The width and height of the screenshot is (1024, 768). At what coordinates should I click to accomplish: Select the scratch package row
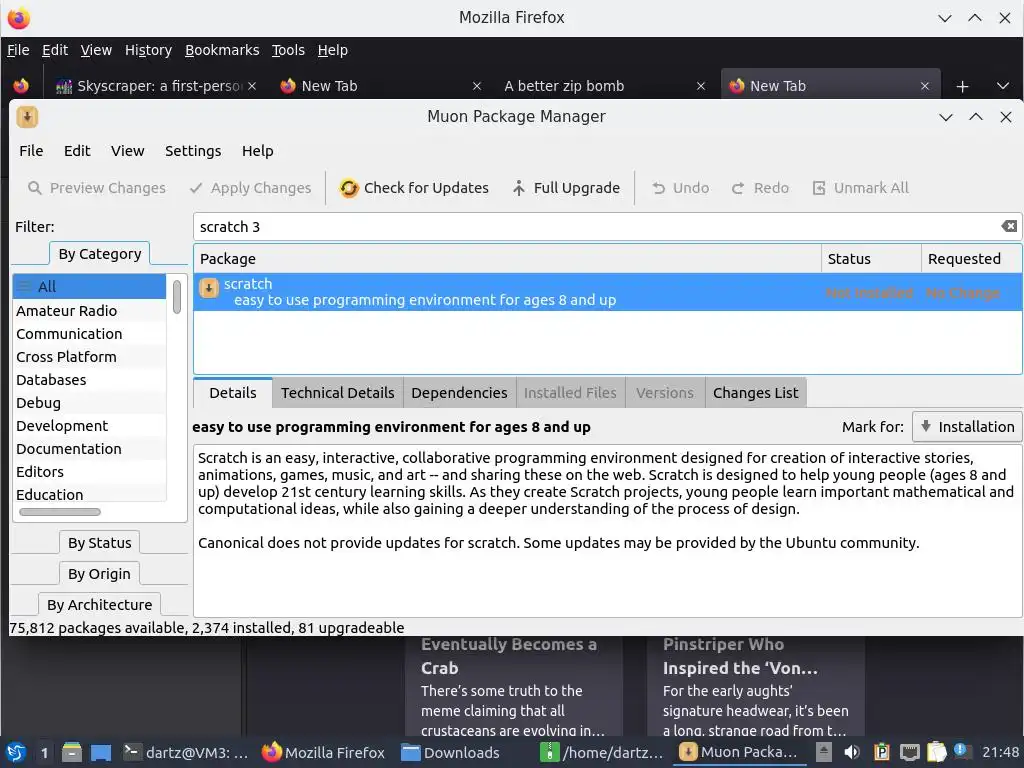coord(608,292)
